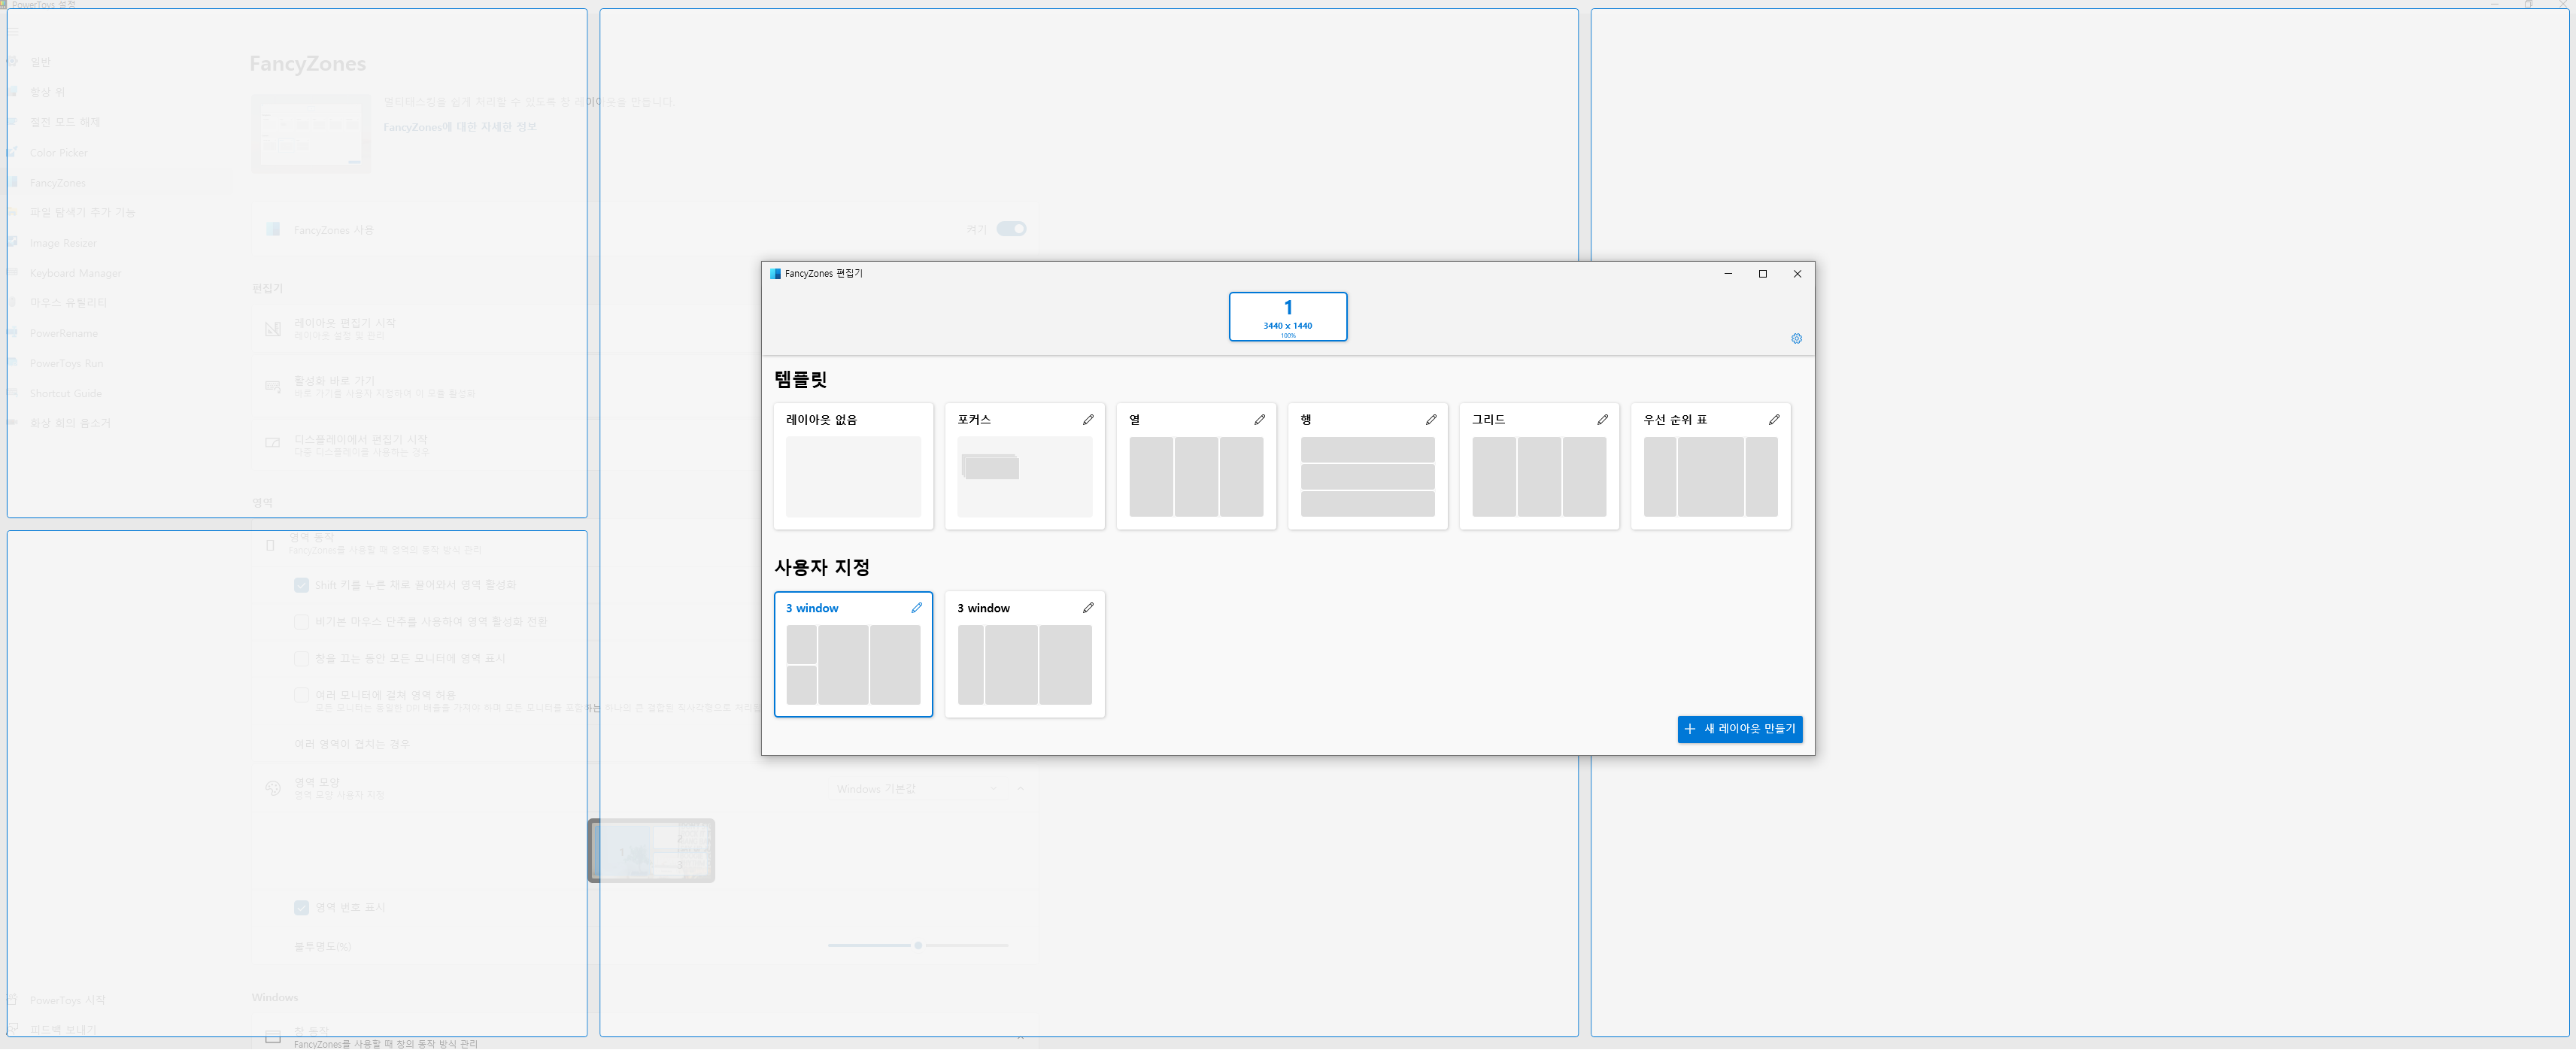This screenshot has width=2576, height=1053.
Task: Toggle Shift 키 drag activation checkbox
Action: (x=301, y=585)
